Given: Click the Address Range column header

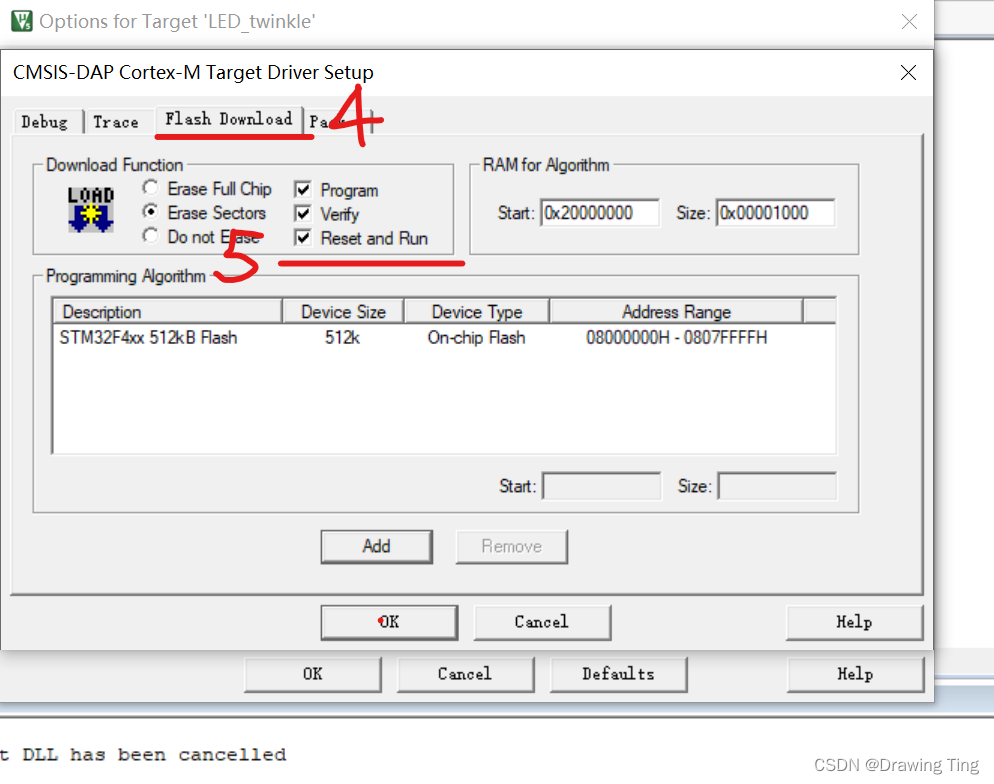Looking at the screenshot, I should pyautogui.click(x=676, y=312).
